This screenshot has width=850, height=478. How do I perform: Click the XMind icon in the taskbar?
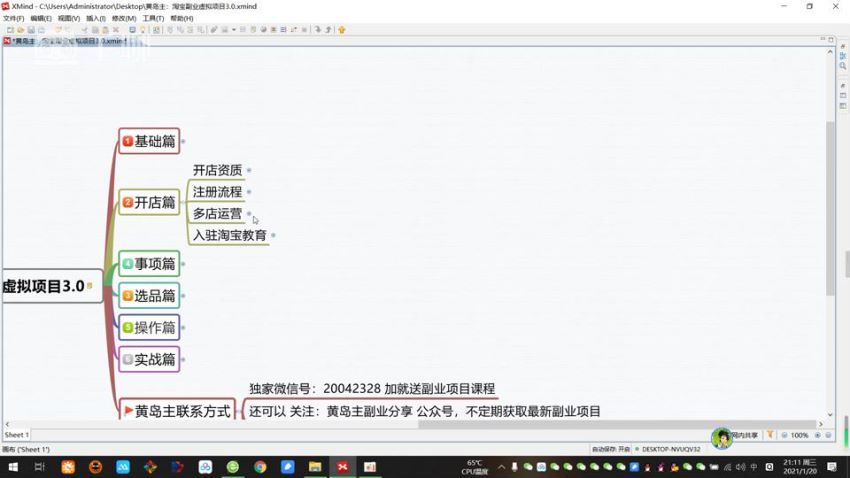(x=343, y=467)
